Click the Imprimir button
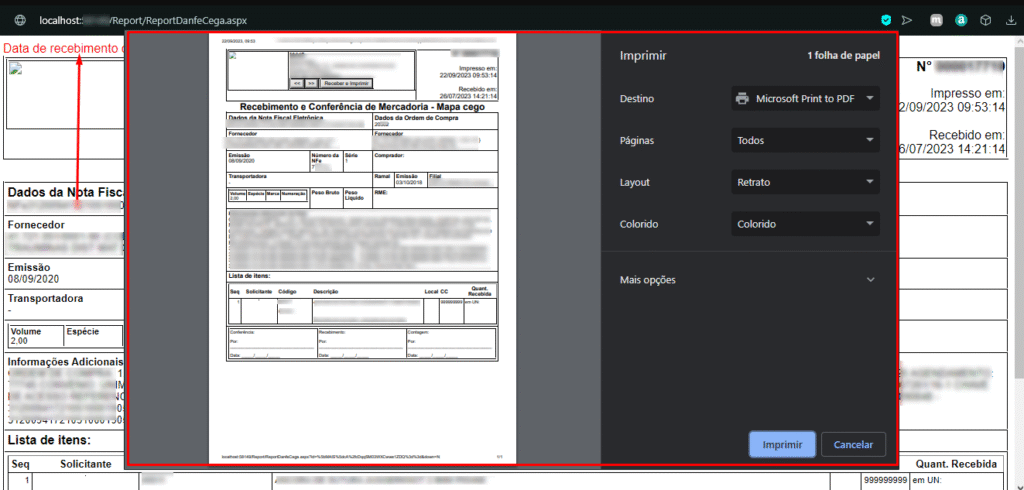Image resolution: width=1024 pixels, height=490 pixels. 782,444
